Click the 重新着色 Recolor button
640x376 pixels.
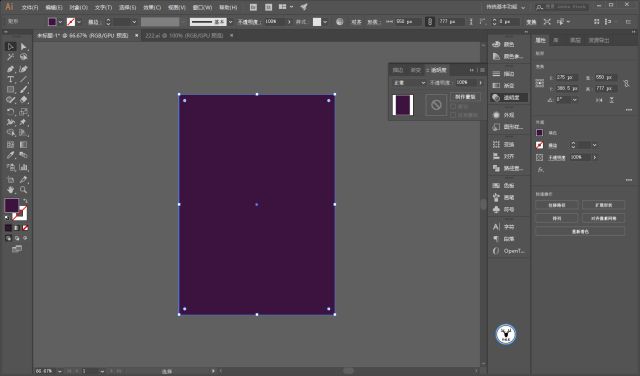coord(580,231)
